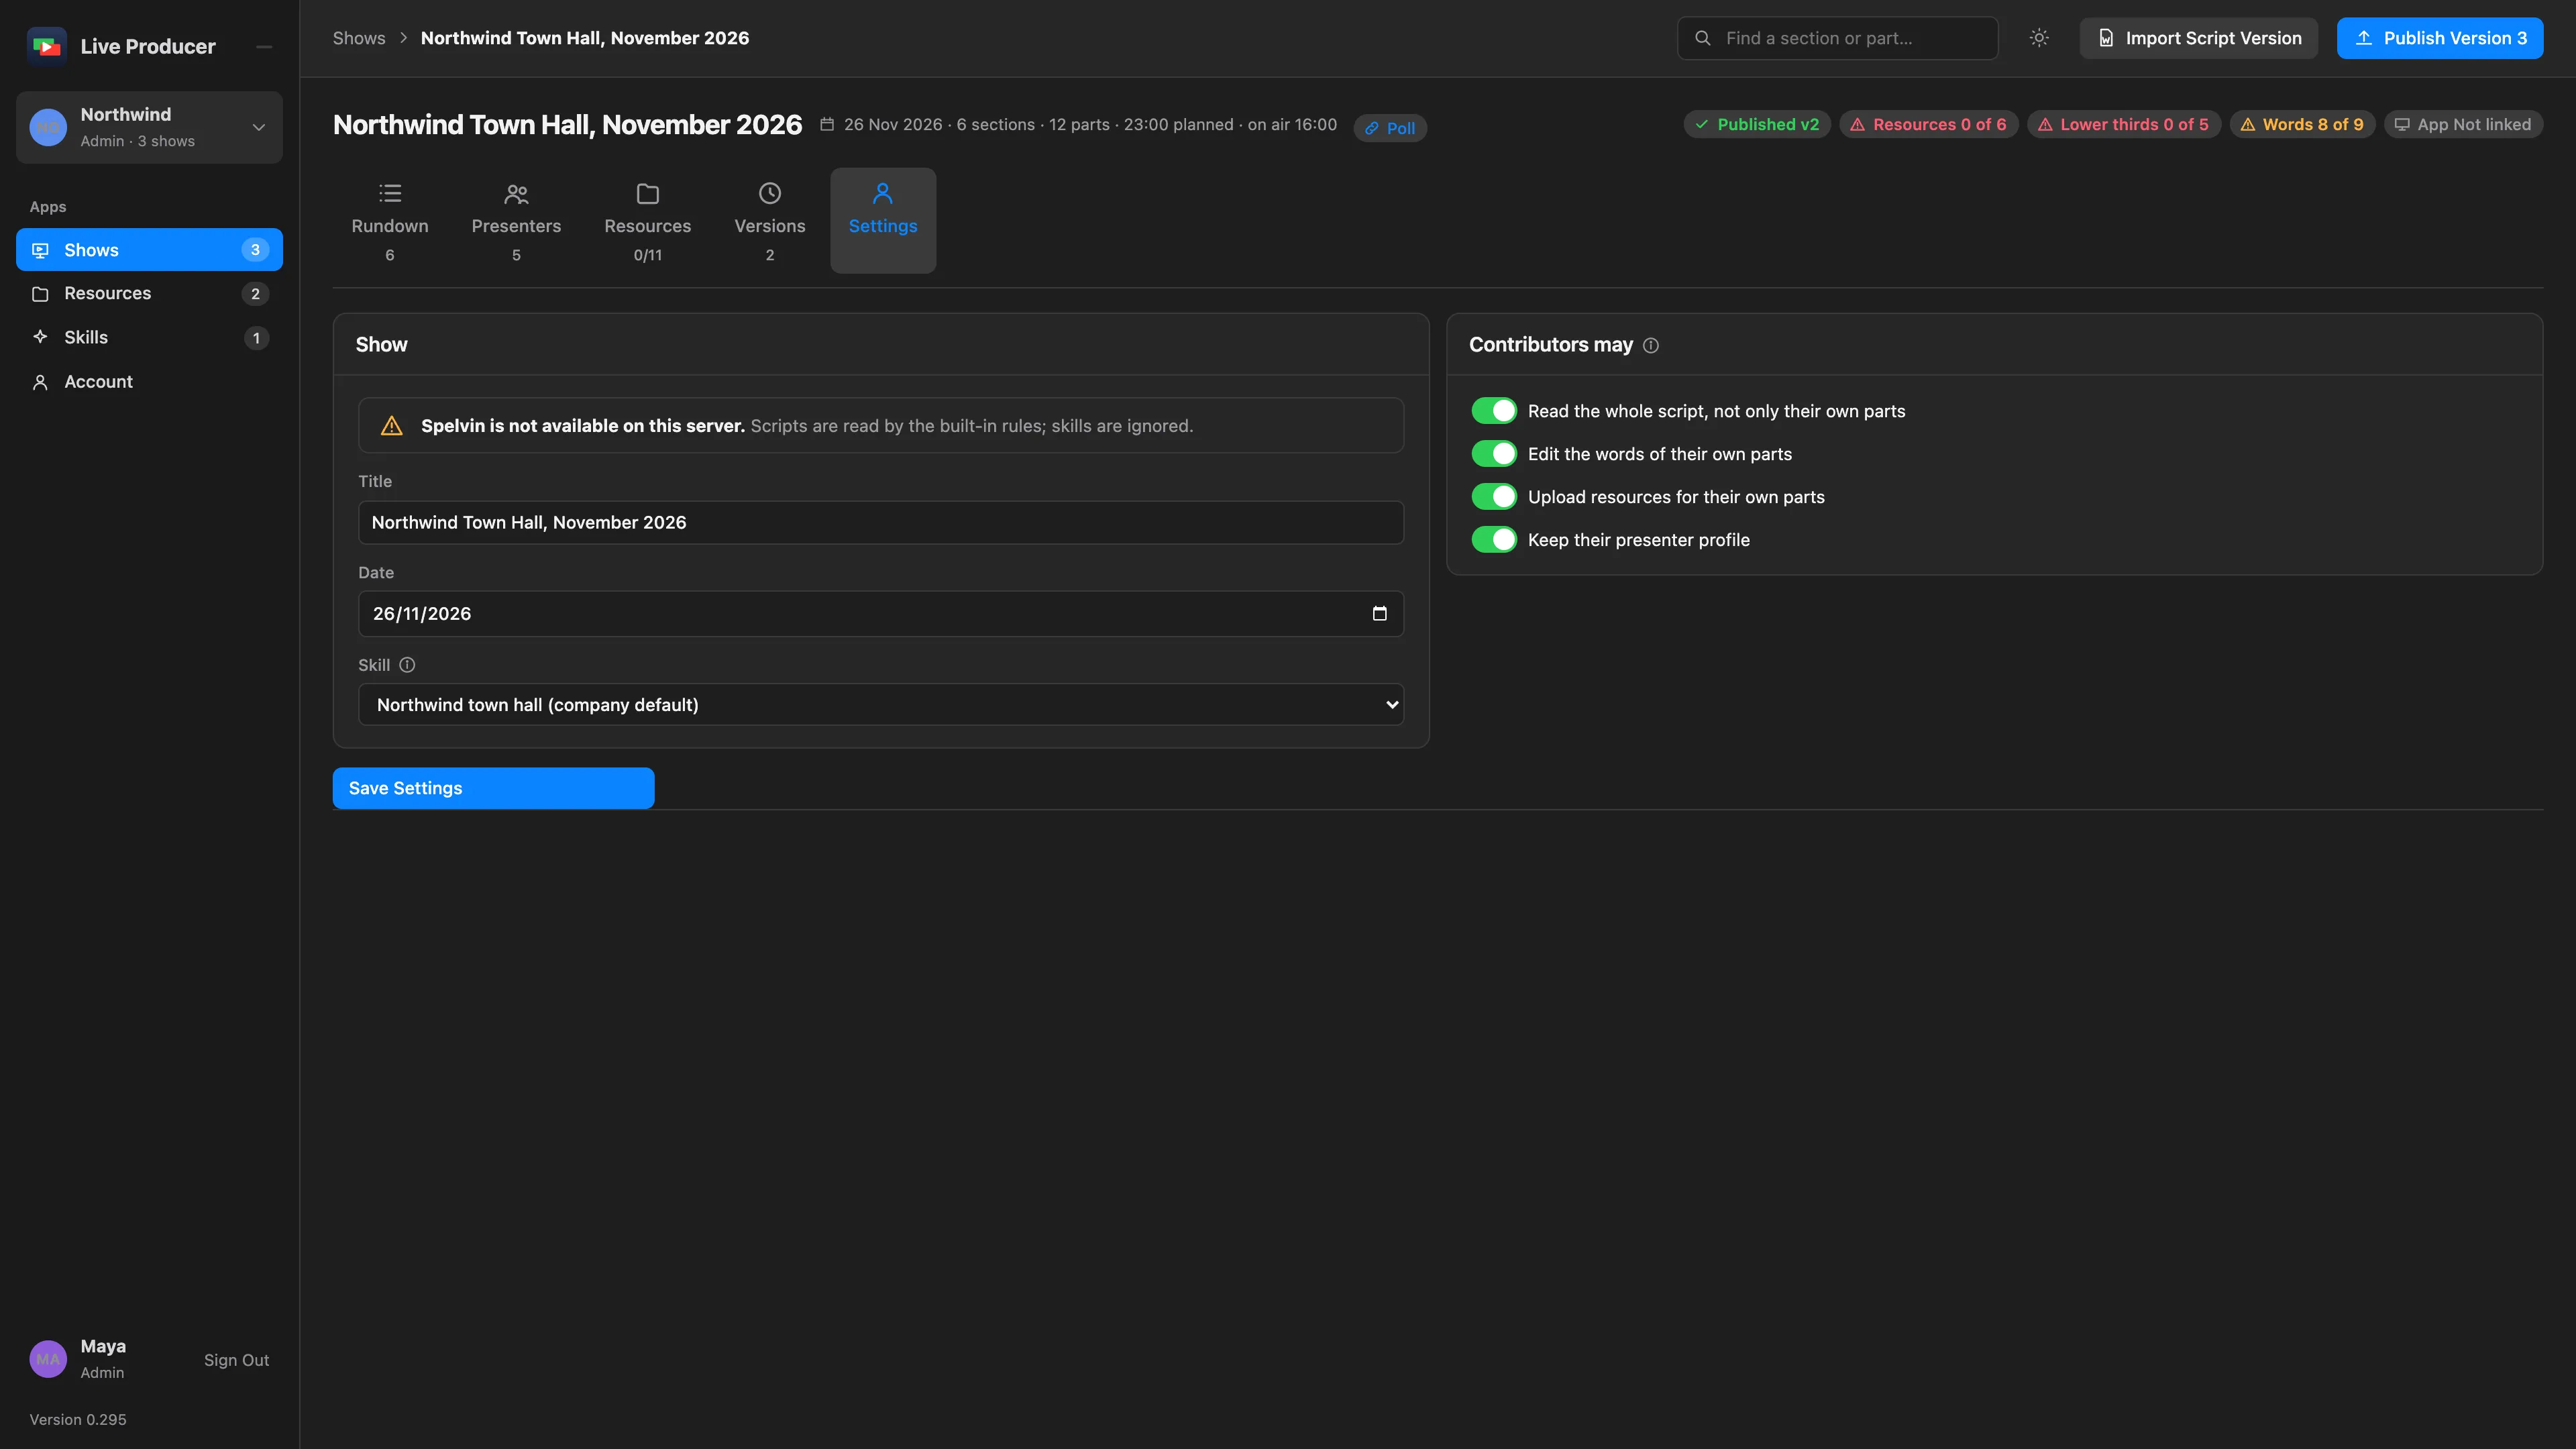Click the Published v2 status badge
Viewport: 2576px width, 1449px height.
click(x=1757, y=125)
